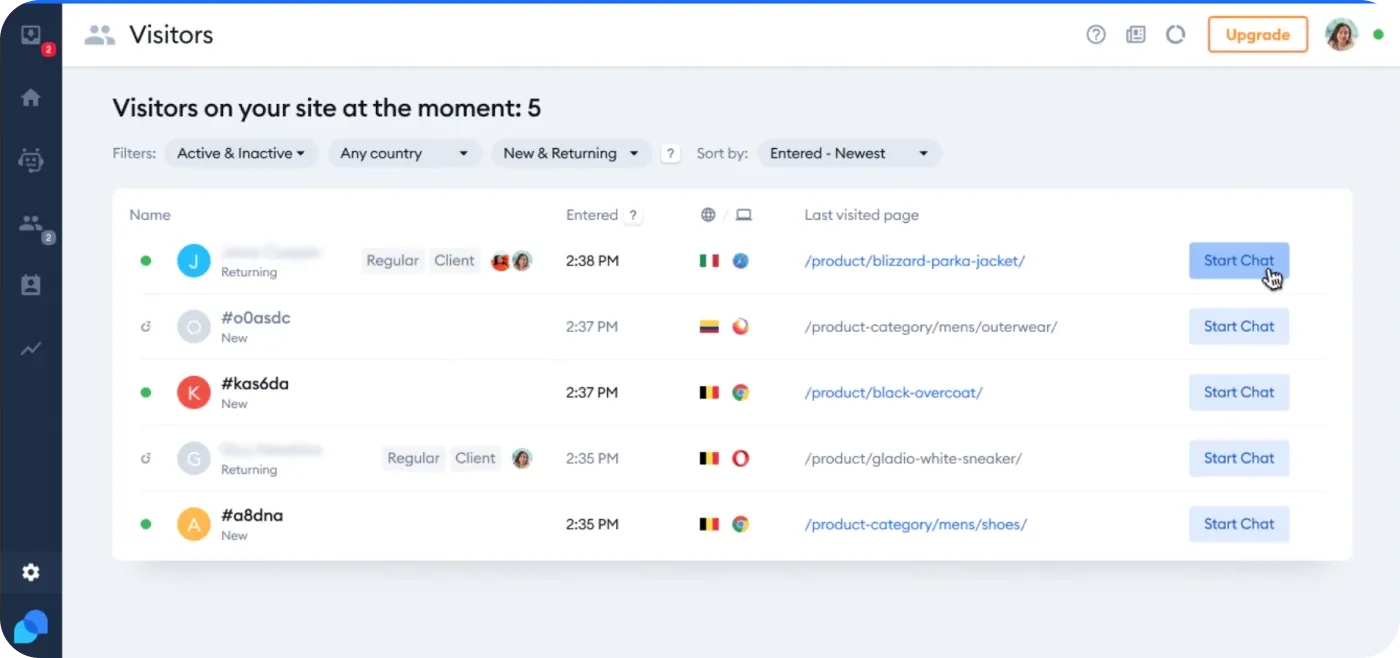
Task: Open the Entered - Newest sort dropdown
Action: click(x=849, y=153)
